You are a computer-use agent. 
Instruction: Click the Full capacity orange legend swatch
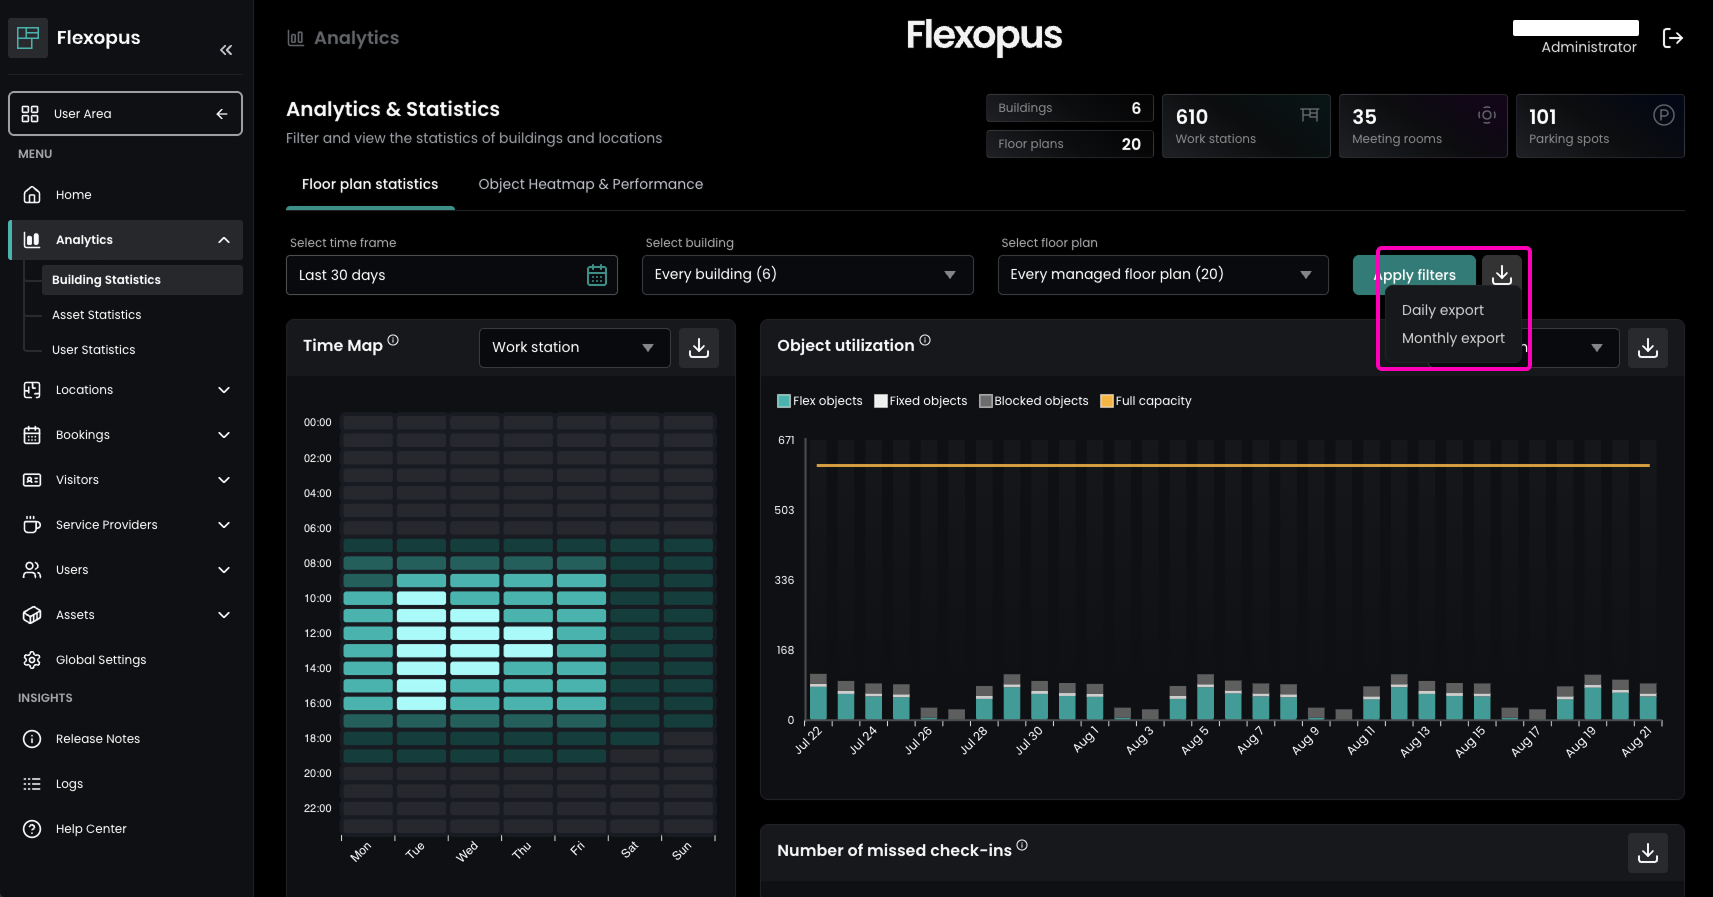1107,401
